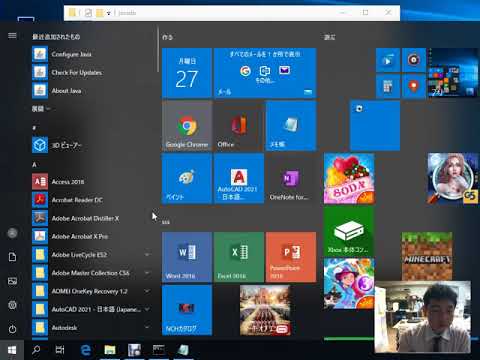Launch Google Chrome tile
The height and width of the screenshot is (360, 480).
pyautogui.click(x=187, y=126)
